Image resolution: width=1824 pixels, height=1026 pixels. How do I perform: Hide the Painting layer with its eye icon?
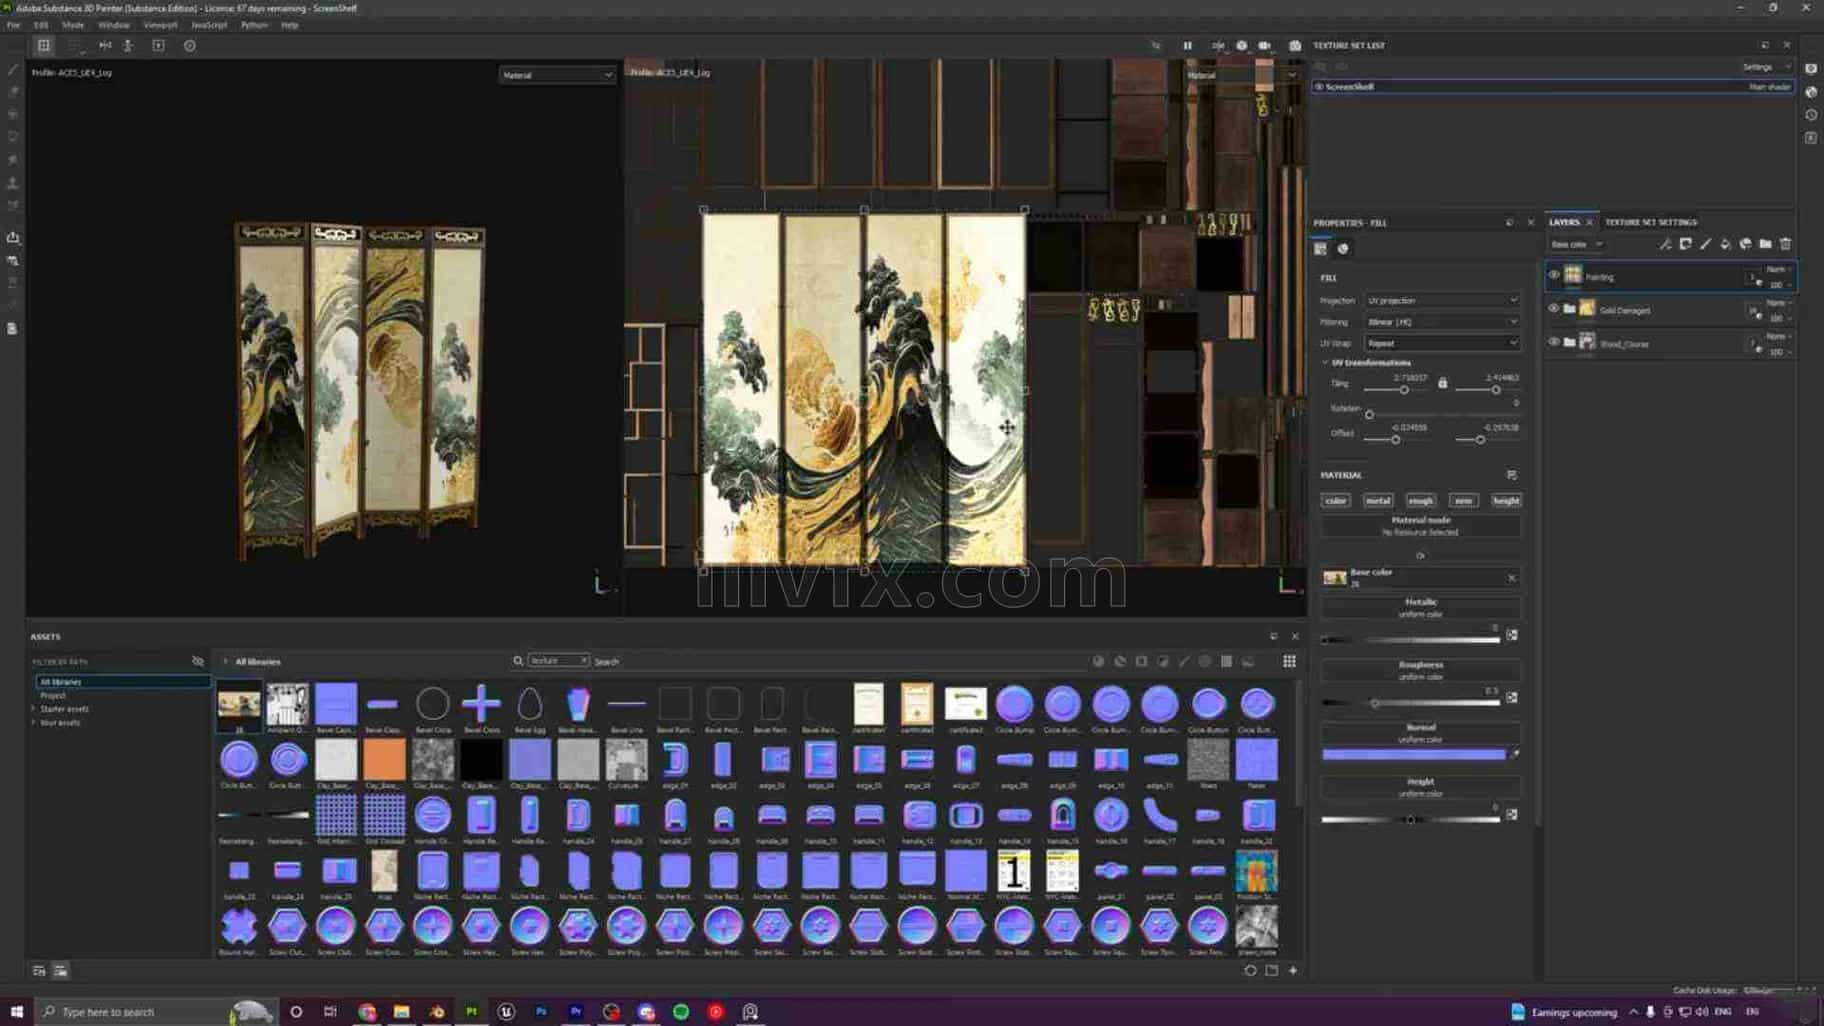tap(1554, 275)
